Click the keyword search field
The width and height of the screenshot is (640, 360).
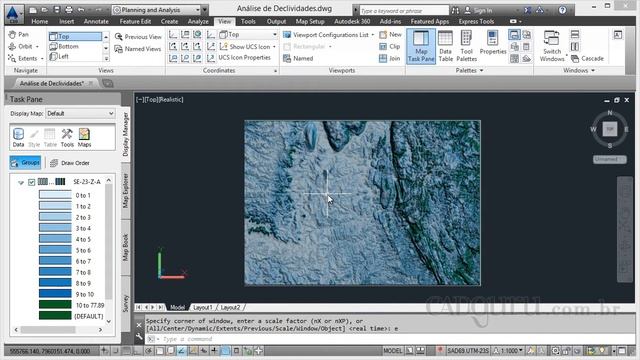point(403,11)
